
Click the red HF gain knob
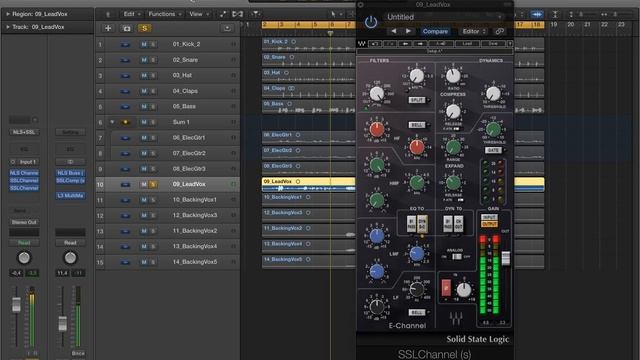tap(377, 129)
